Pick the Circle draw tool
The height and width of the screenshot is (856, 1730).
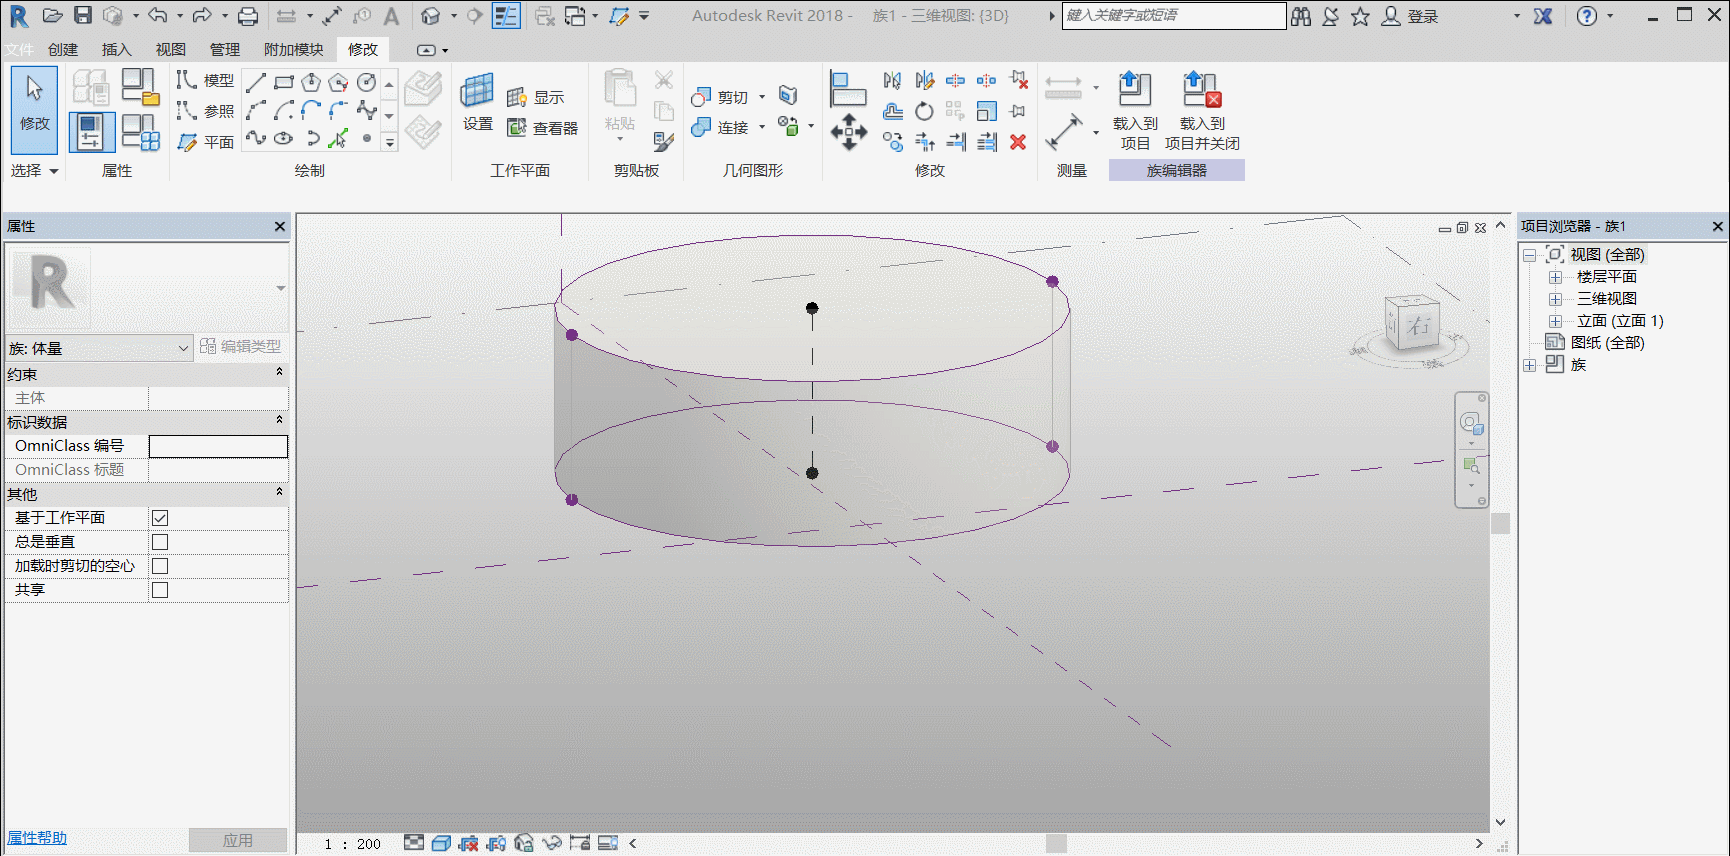point(367,82)
